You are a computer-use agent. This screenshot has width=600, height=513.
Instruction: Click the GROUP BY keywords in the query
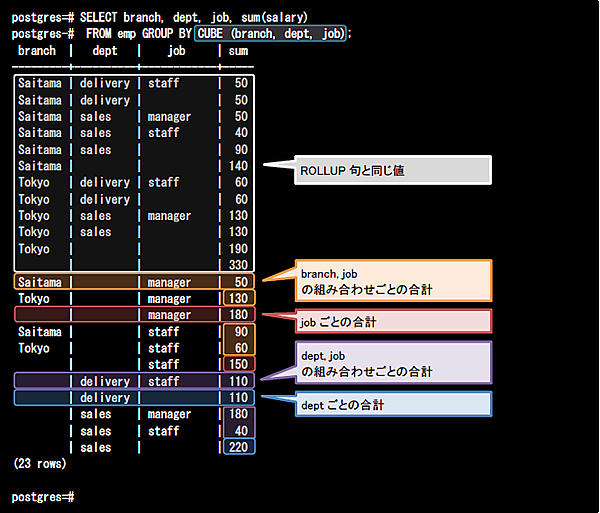[166, 34]
